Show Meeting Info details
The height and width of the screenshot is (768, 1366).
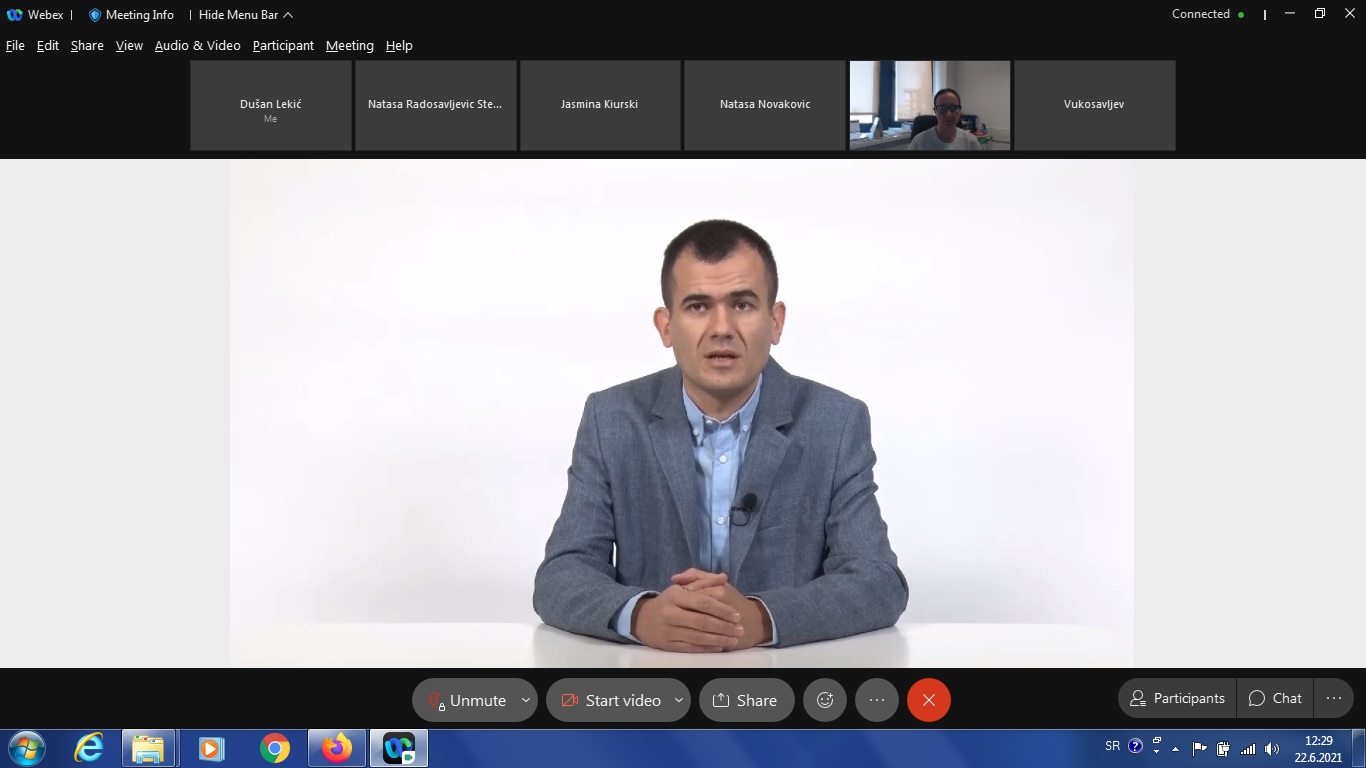131,15
